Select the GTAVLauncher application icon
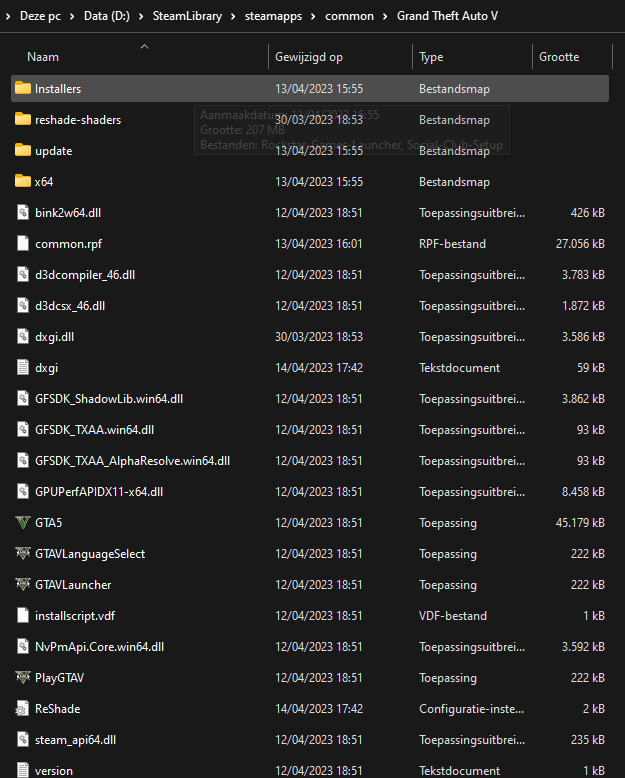 pos(24,584)
